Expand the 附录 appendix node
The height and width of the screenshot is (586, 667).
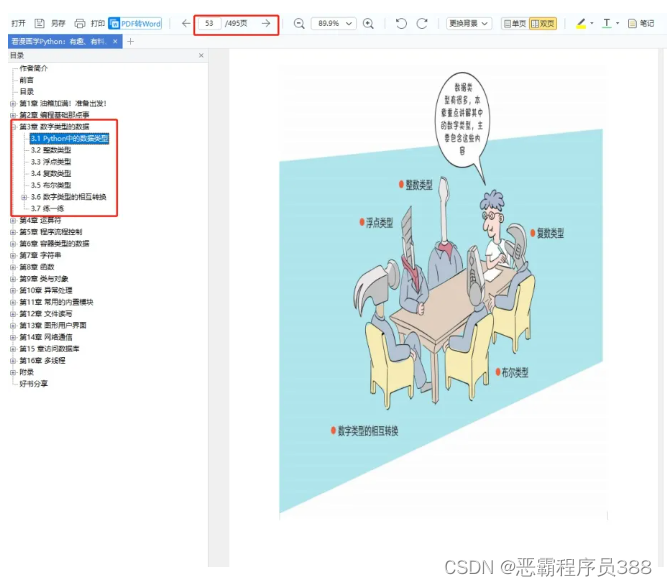click(13, 372)
